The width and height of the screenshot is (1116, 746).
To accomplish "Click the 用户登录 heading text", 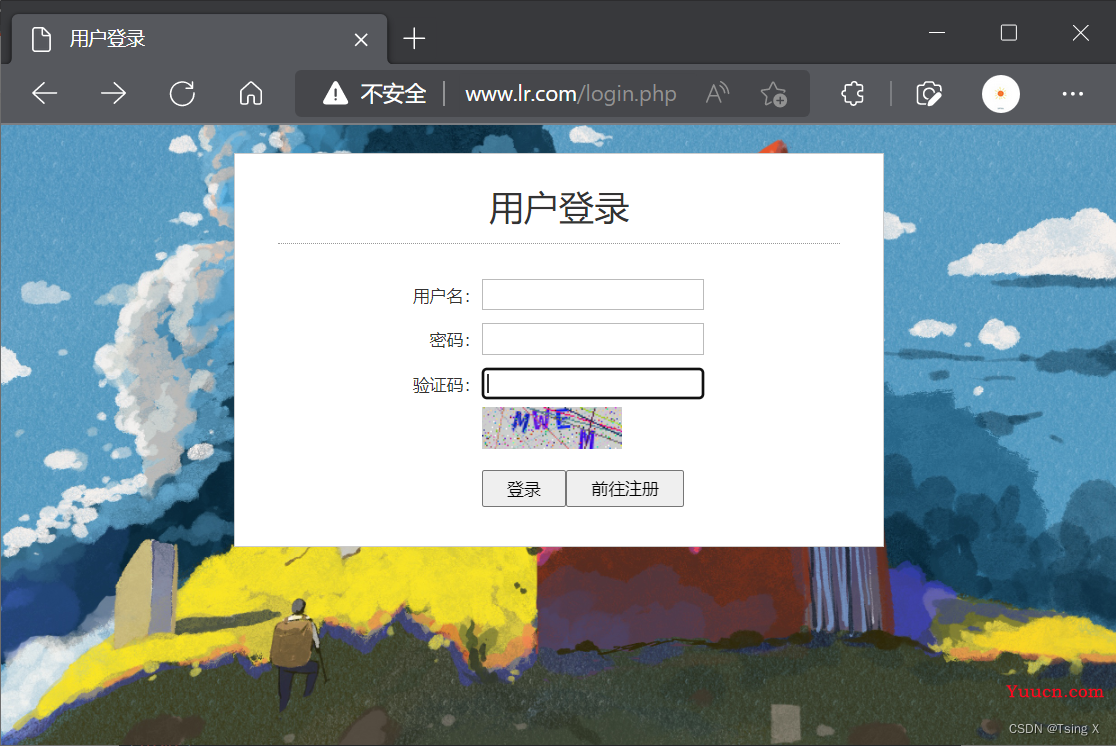I will tap(559, 208).
